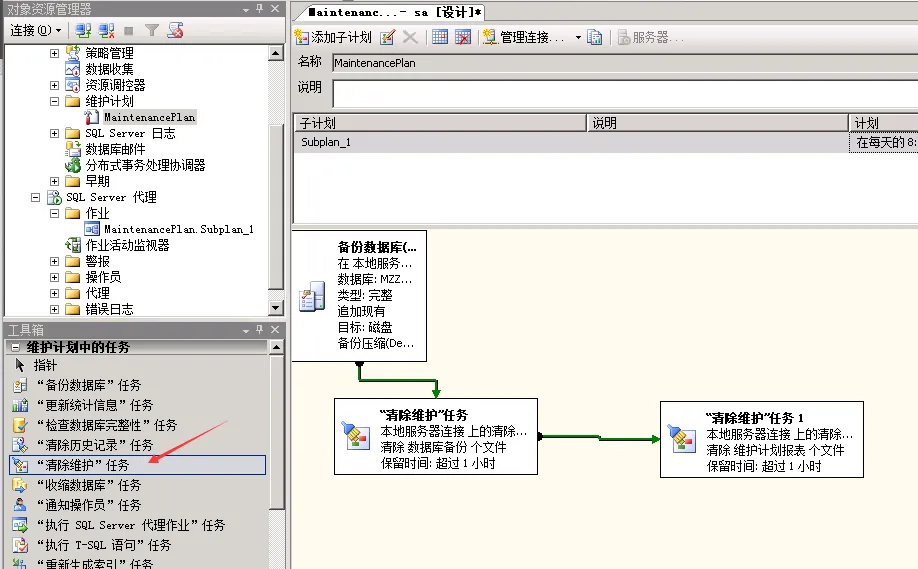Screen dimensions: 918x569
Task: Open the dropdown arrow beside 管理连接
Action: coord(578,37)
